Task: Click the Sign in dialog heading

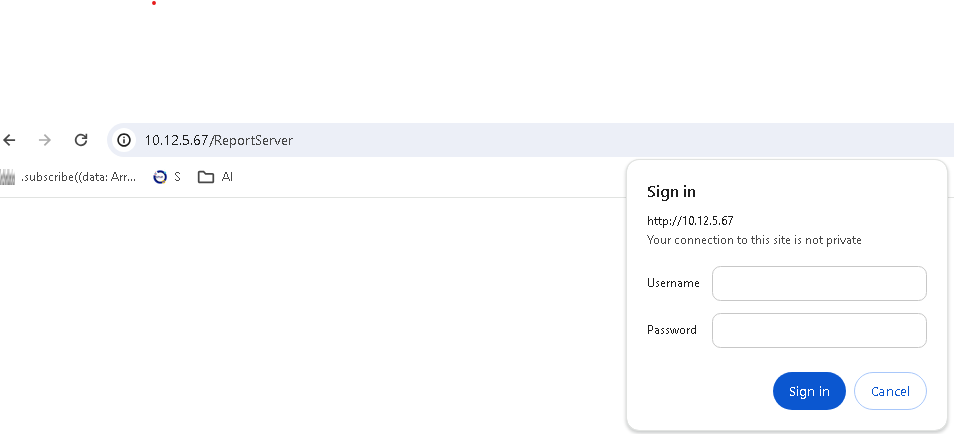Action: click(x=671, y=192)
